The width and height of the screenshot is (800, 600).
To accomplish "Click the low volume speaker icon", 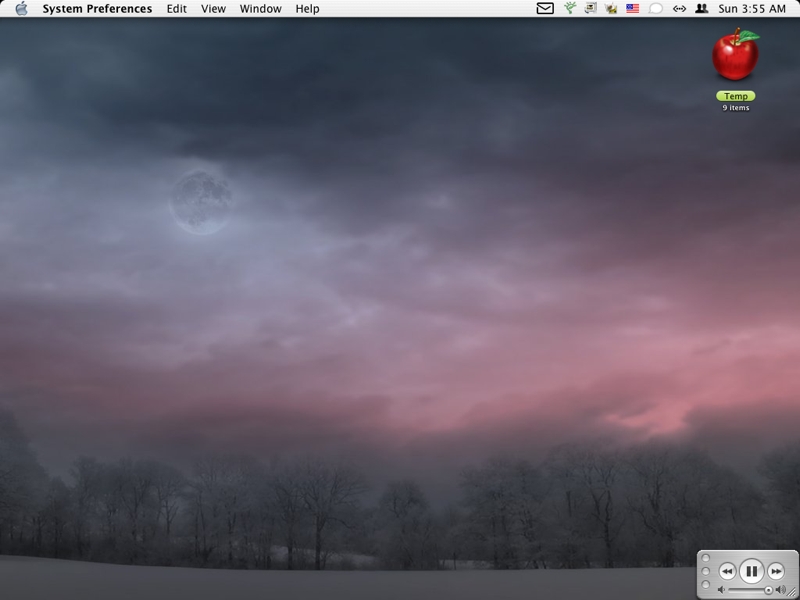I will pos(721,590).
